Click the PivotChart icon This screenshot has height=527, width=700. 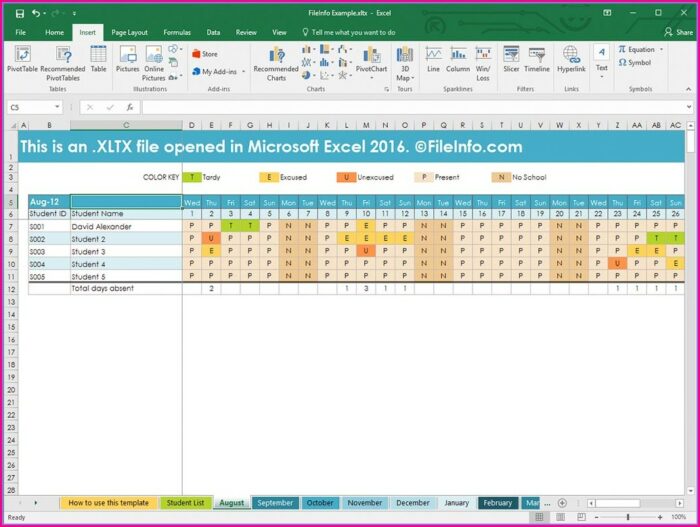tap(371, 59)
